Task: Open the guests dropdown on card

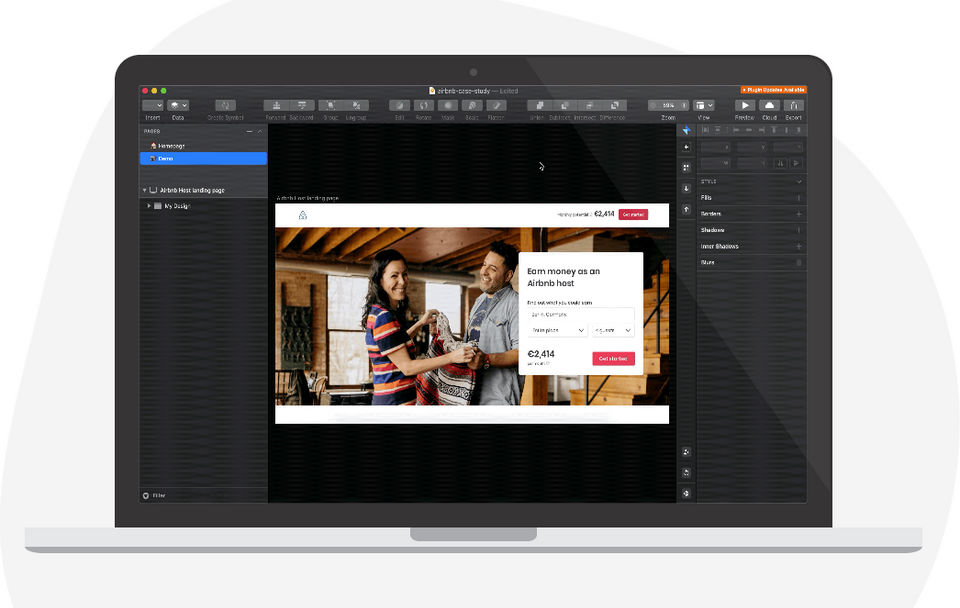Action: pos(613,330)
